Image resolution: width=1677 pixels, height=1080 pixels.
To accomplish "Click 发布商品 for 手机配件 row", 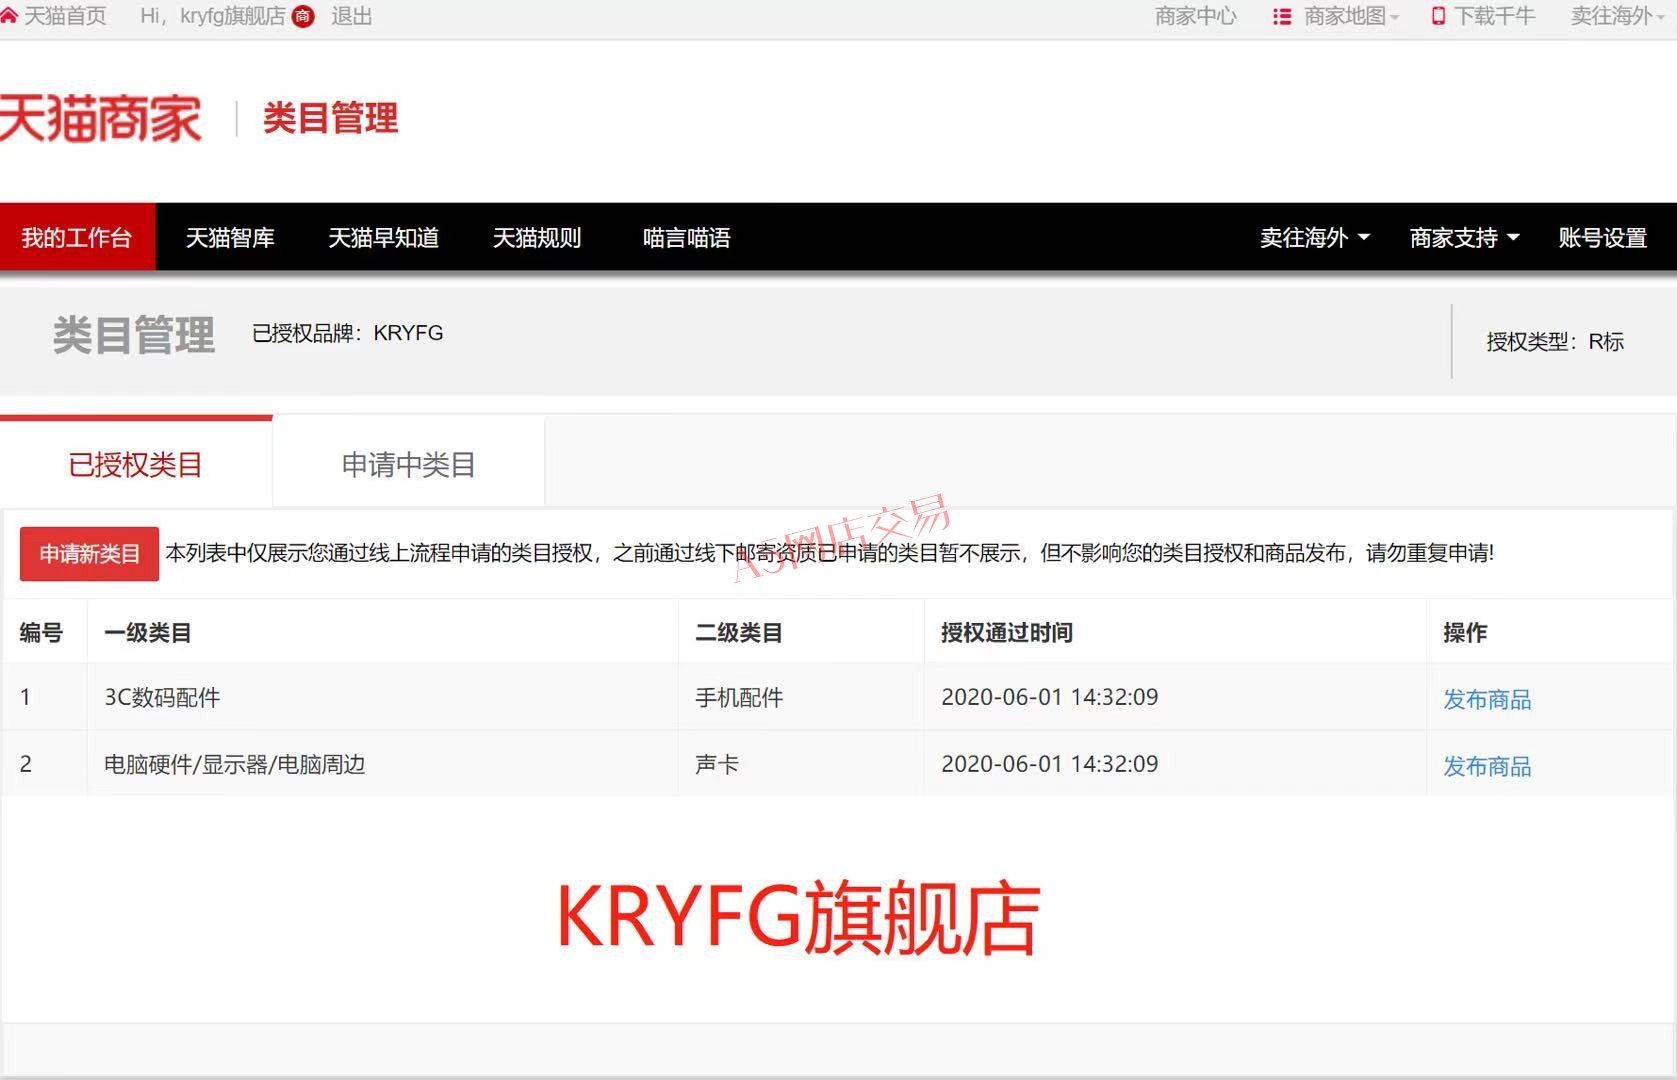I will click(x=1487, y=700).
